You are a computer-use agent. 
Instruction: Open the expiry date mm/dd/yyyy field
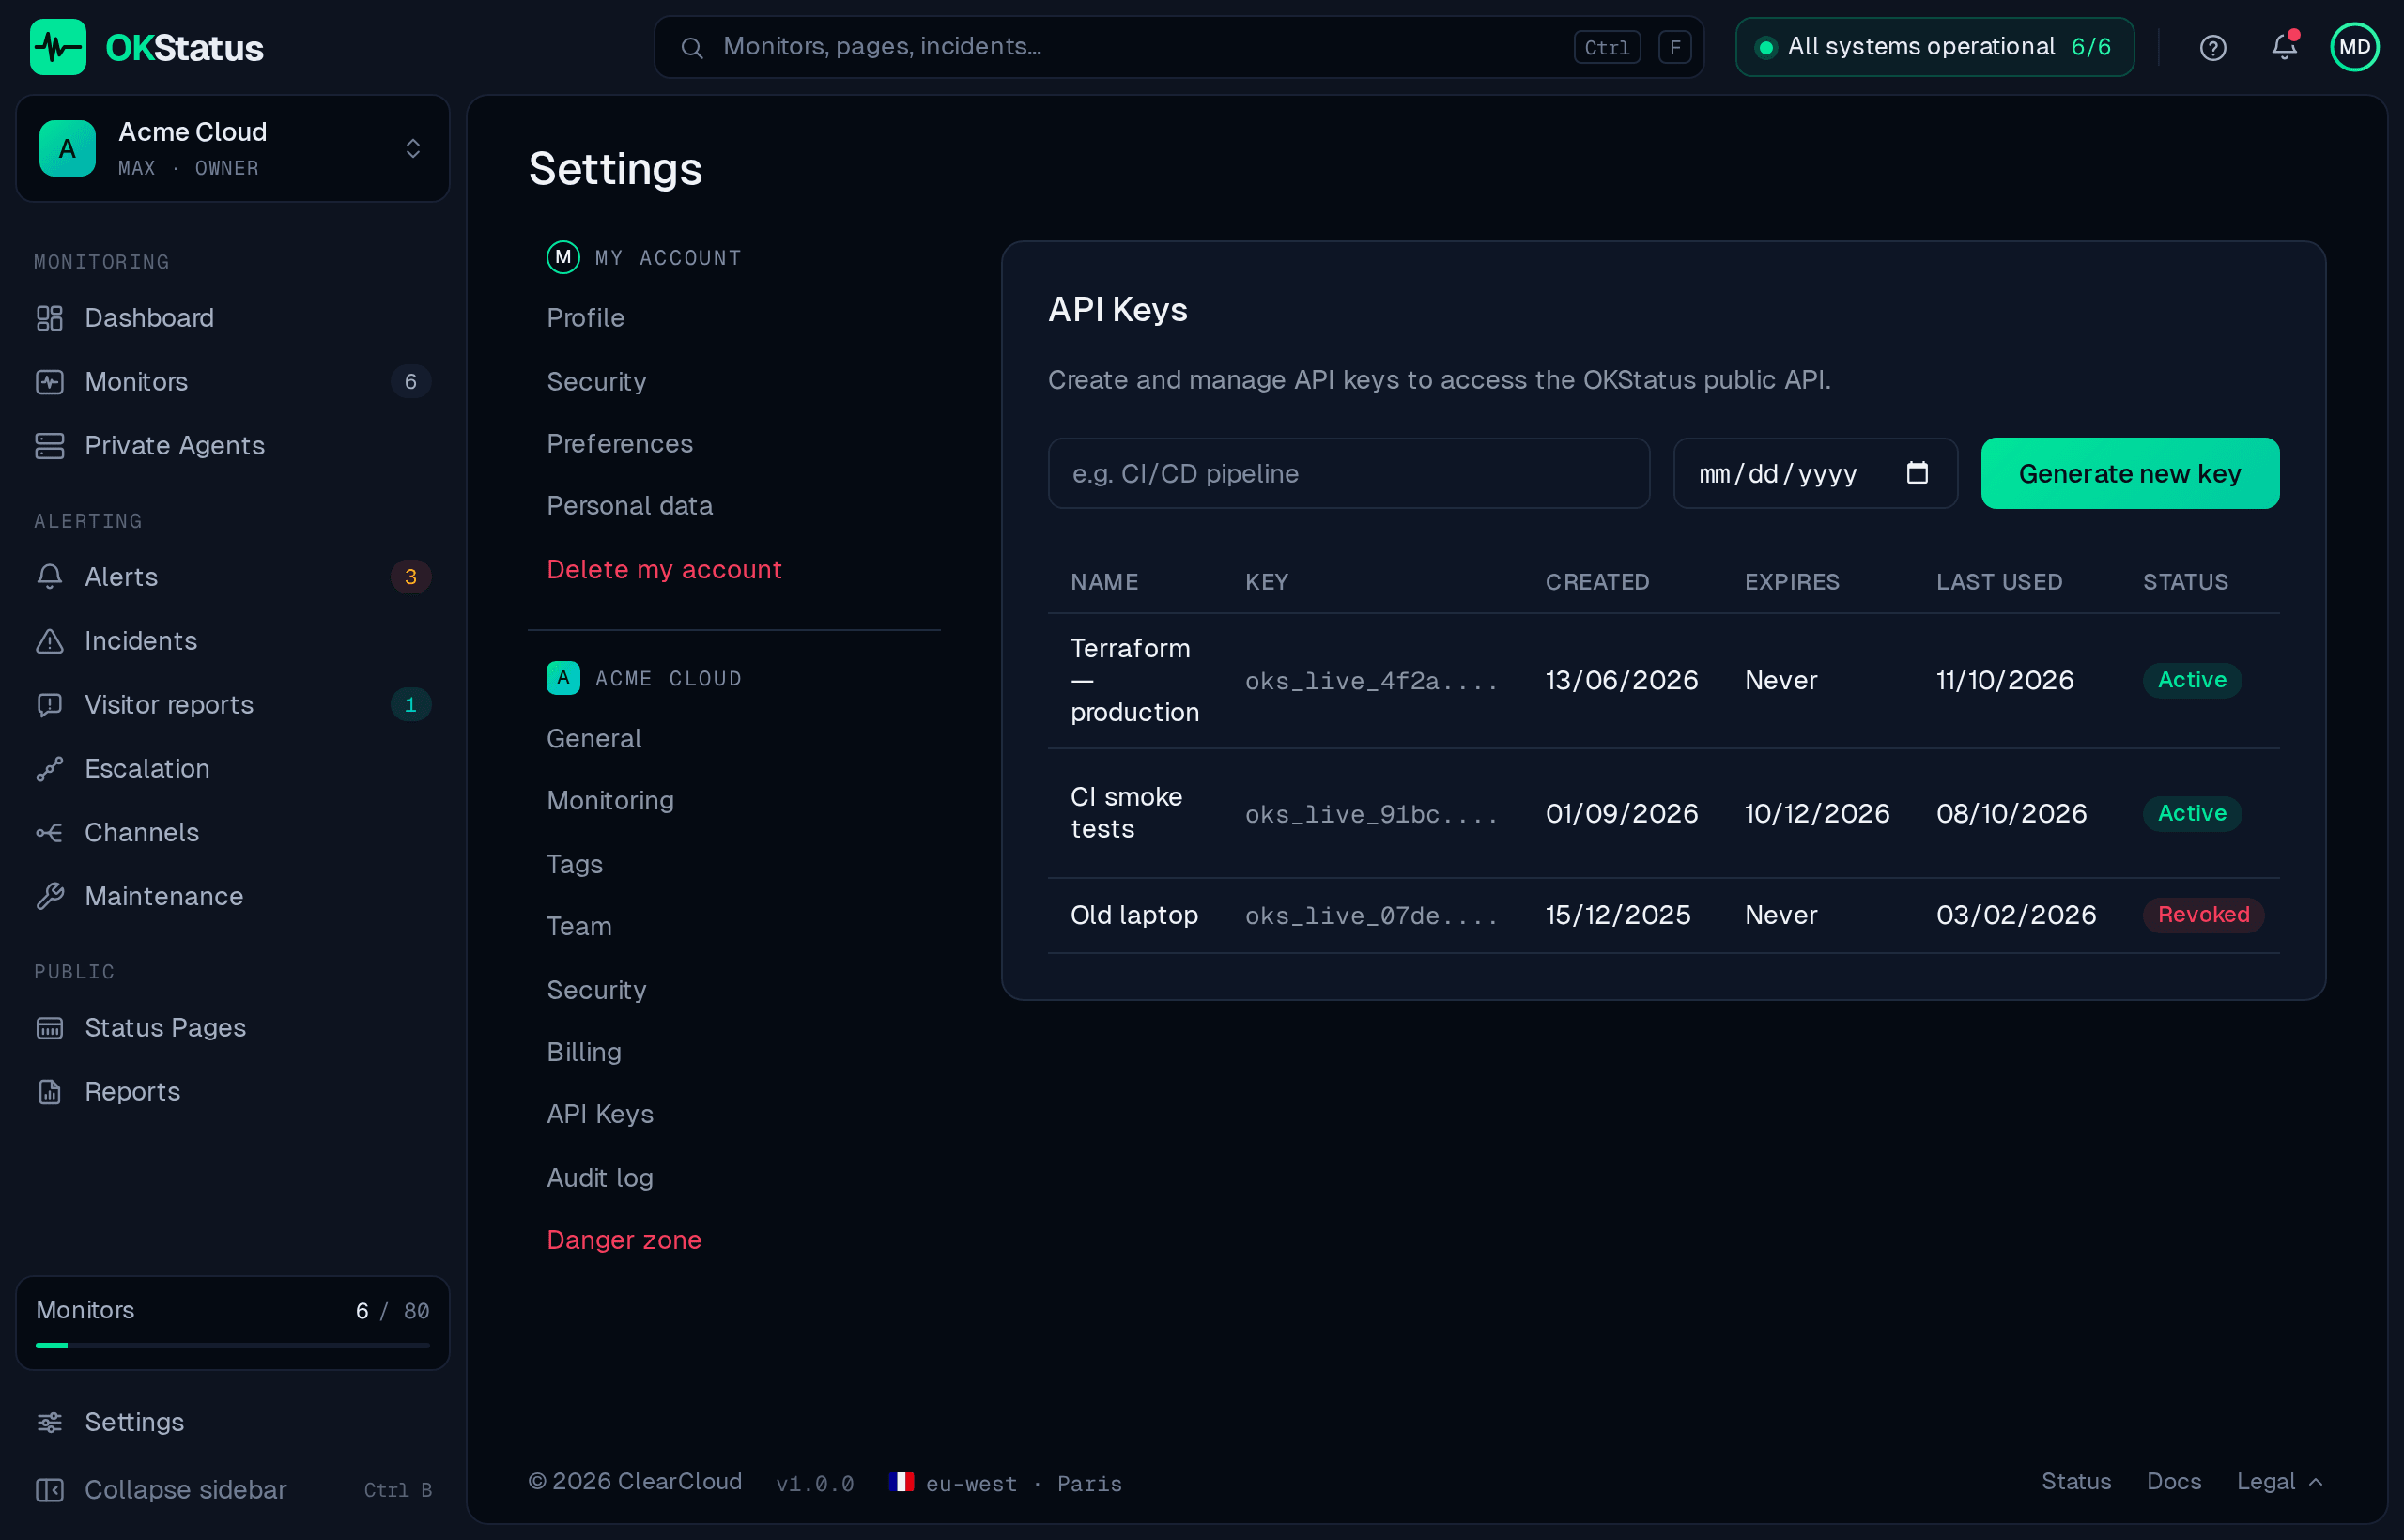[x=1815, y=473]
